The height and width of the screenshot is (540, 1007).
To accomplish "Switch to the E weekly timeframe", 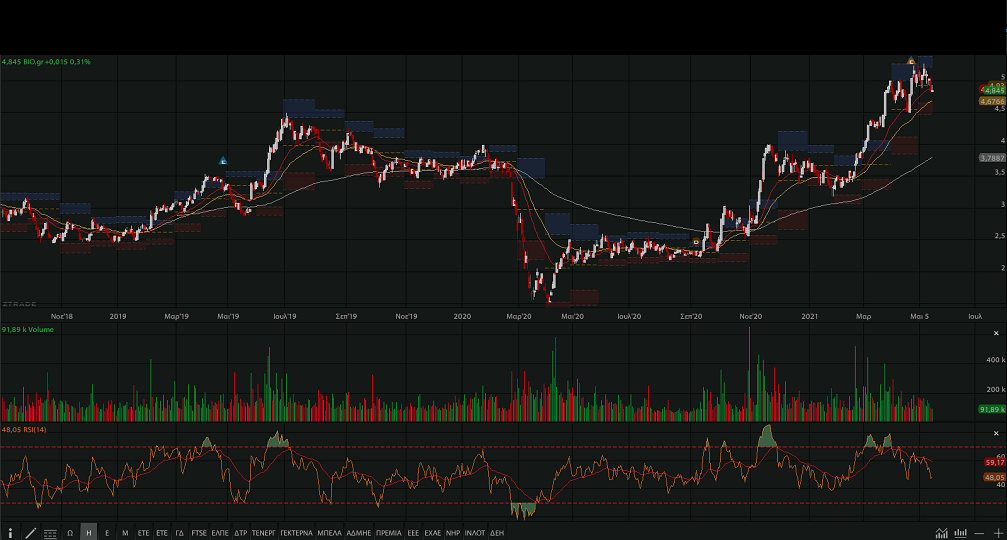I will 107,533.
